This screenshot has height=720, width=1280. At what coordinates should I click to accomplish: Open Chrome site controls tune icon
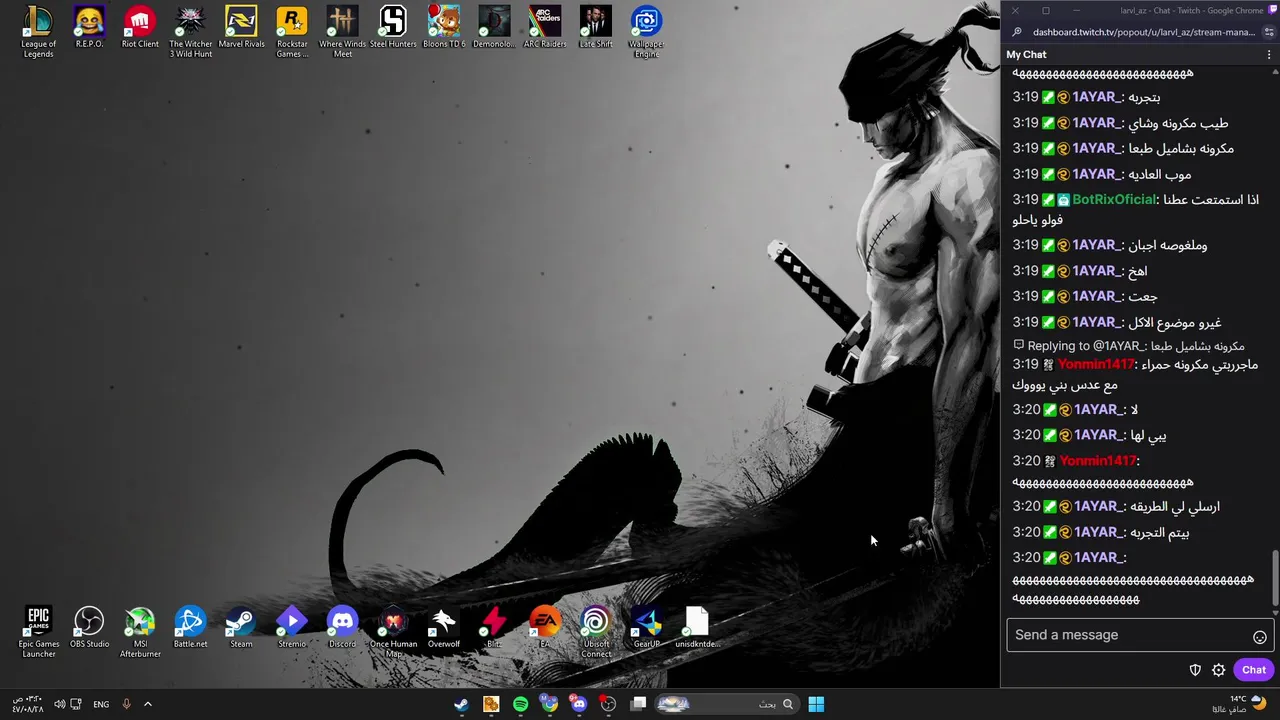[1269, 32]
